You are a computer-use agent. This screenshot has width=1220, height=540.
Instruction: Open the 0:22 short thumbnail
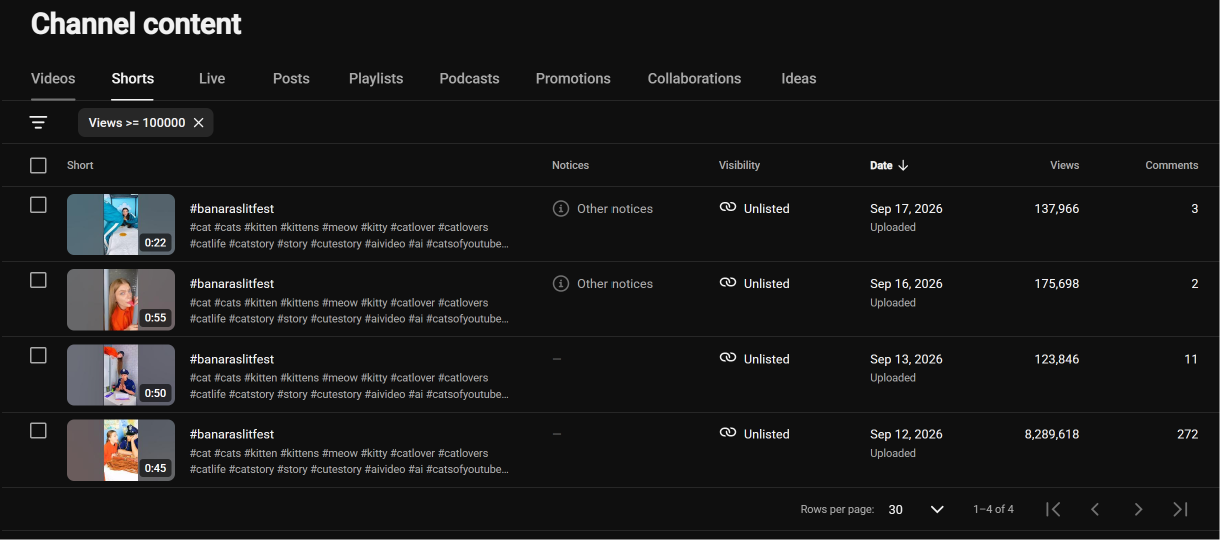pos(121,224)
